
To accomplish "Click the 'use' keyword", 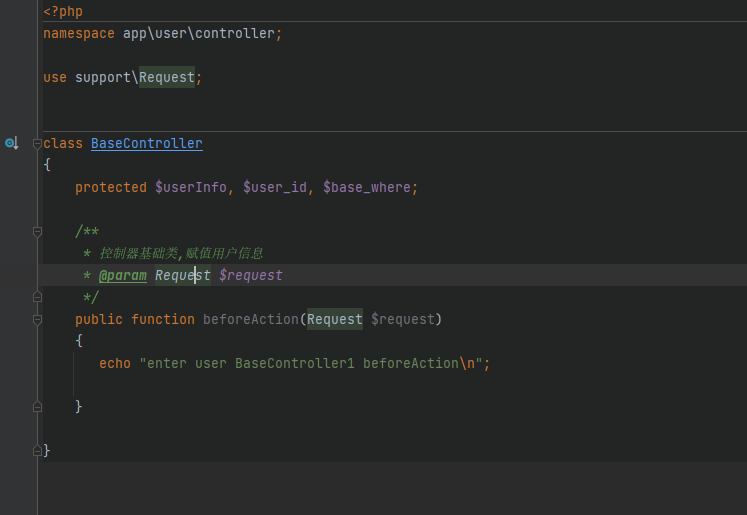I will pos(55,77).
